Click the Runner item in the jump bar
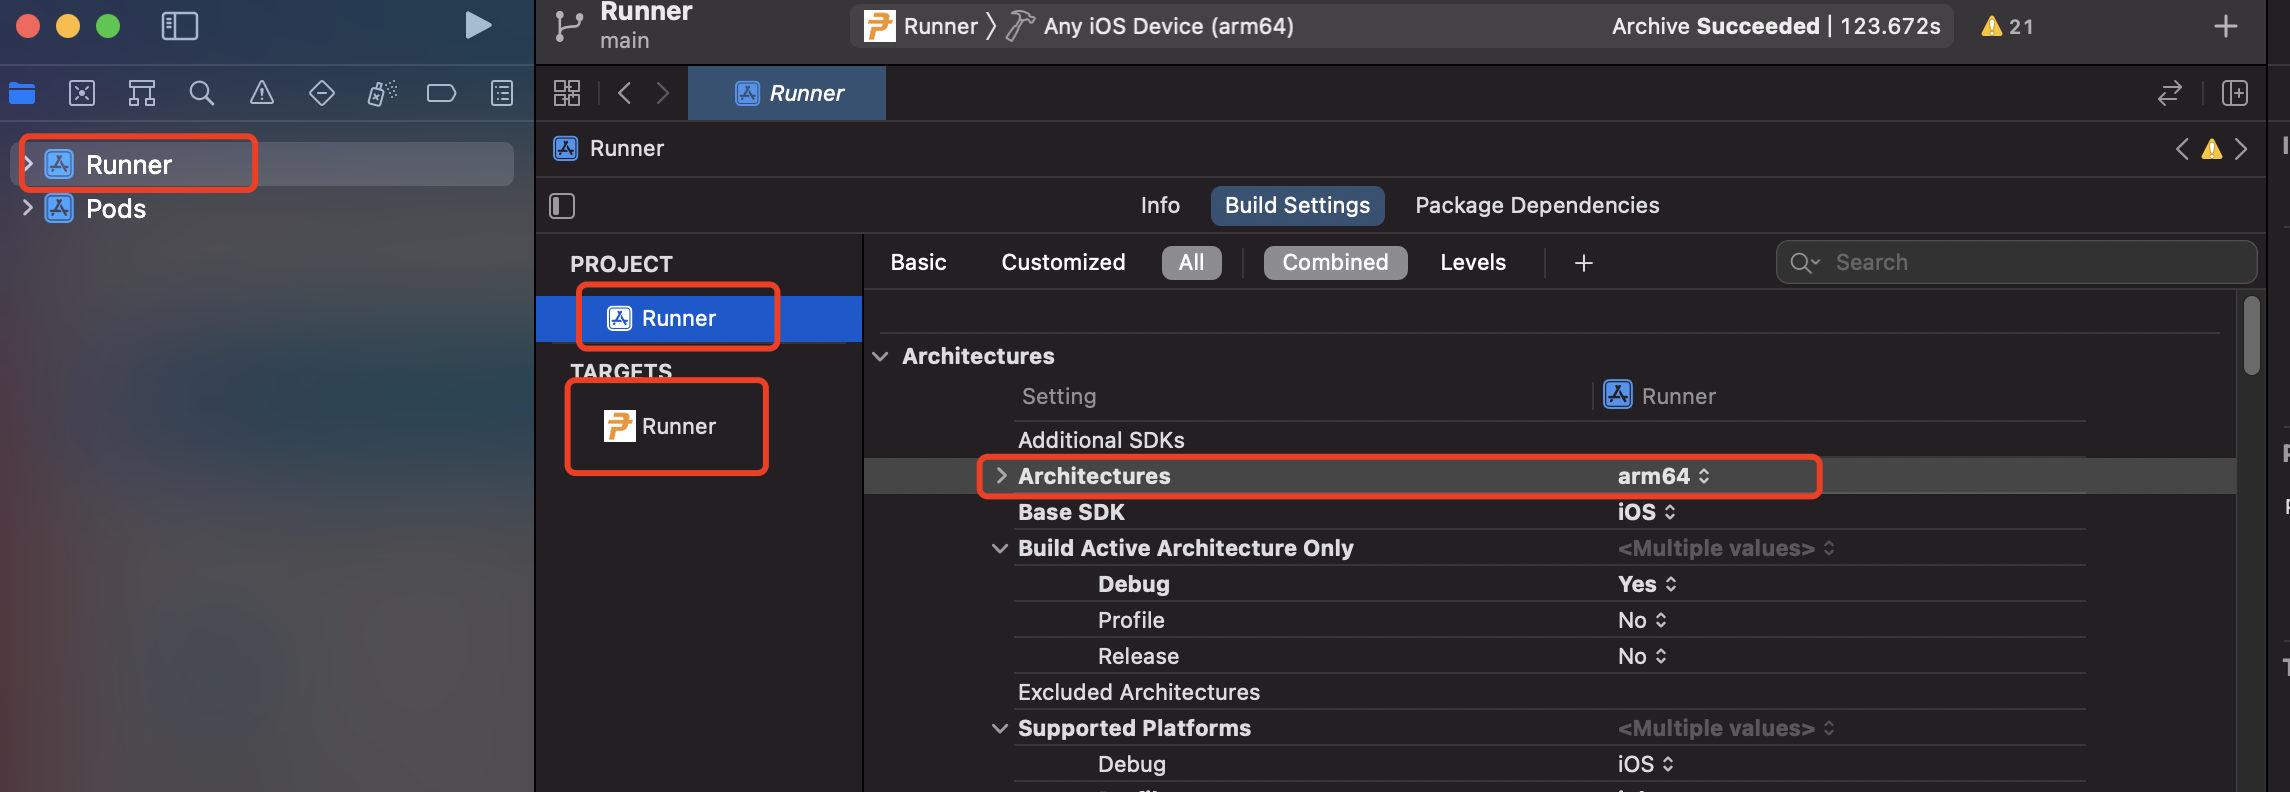This screenshot has width=2290, height=792. click(x=609, y=149)
